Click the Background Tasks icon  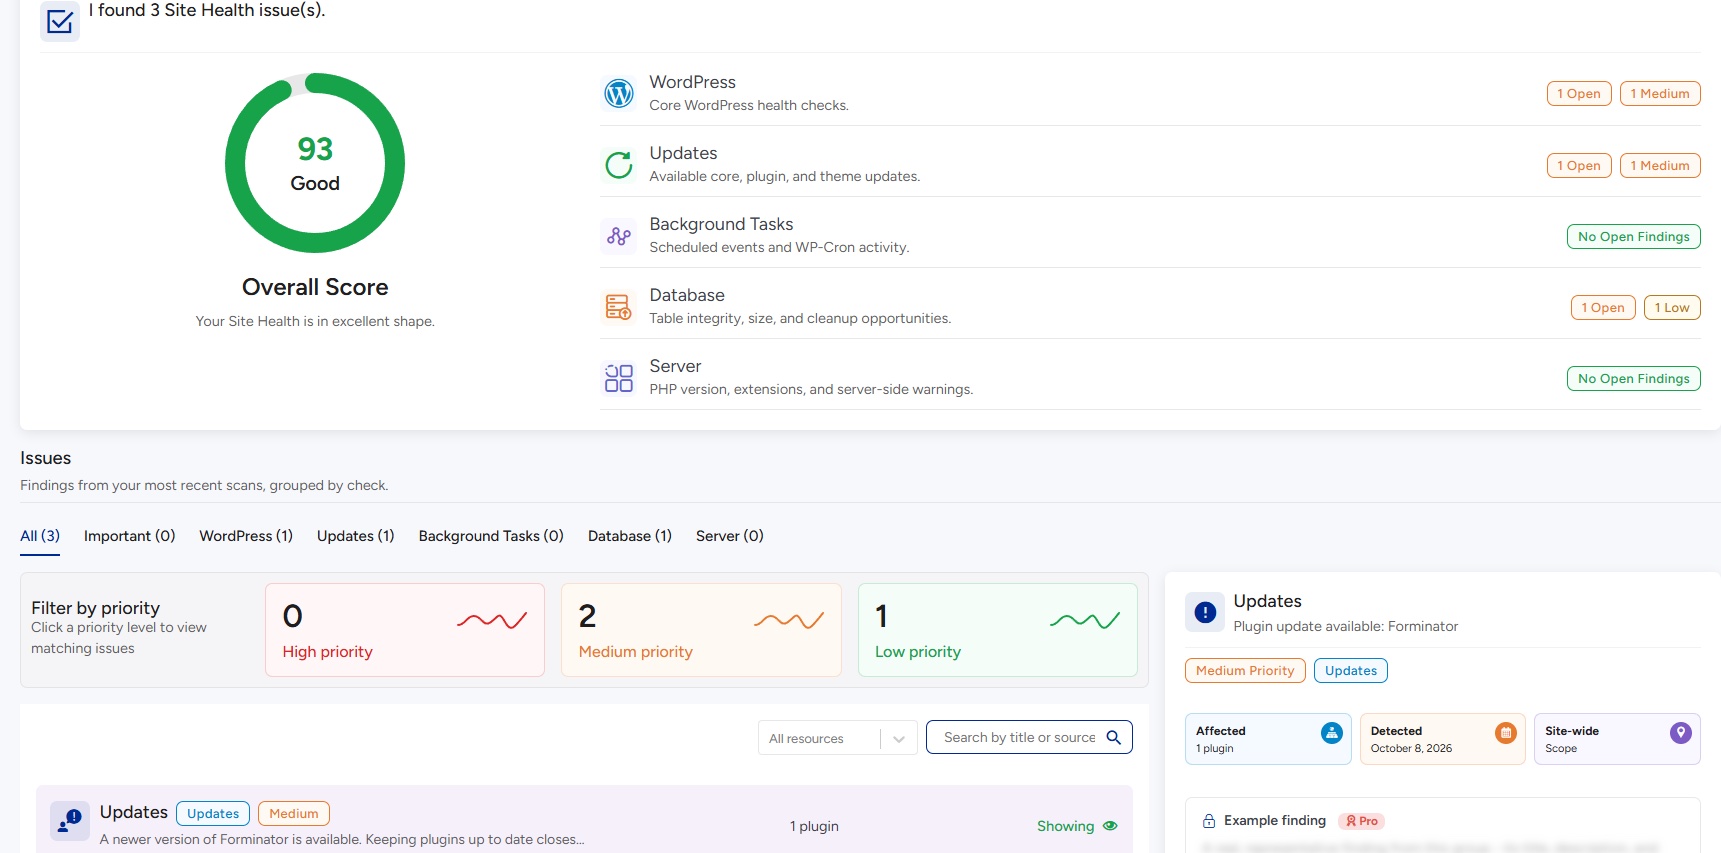coord(619,236)
